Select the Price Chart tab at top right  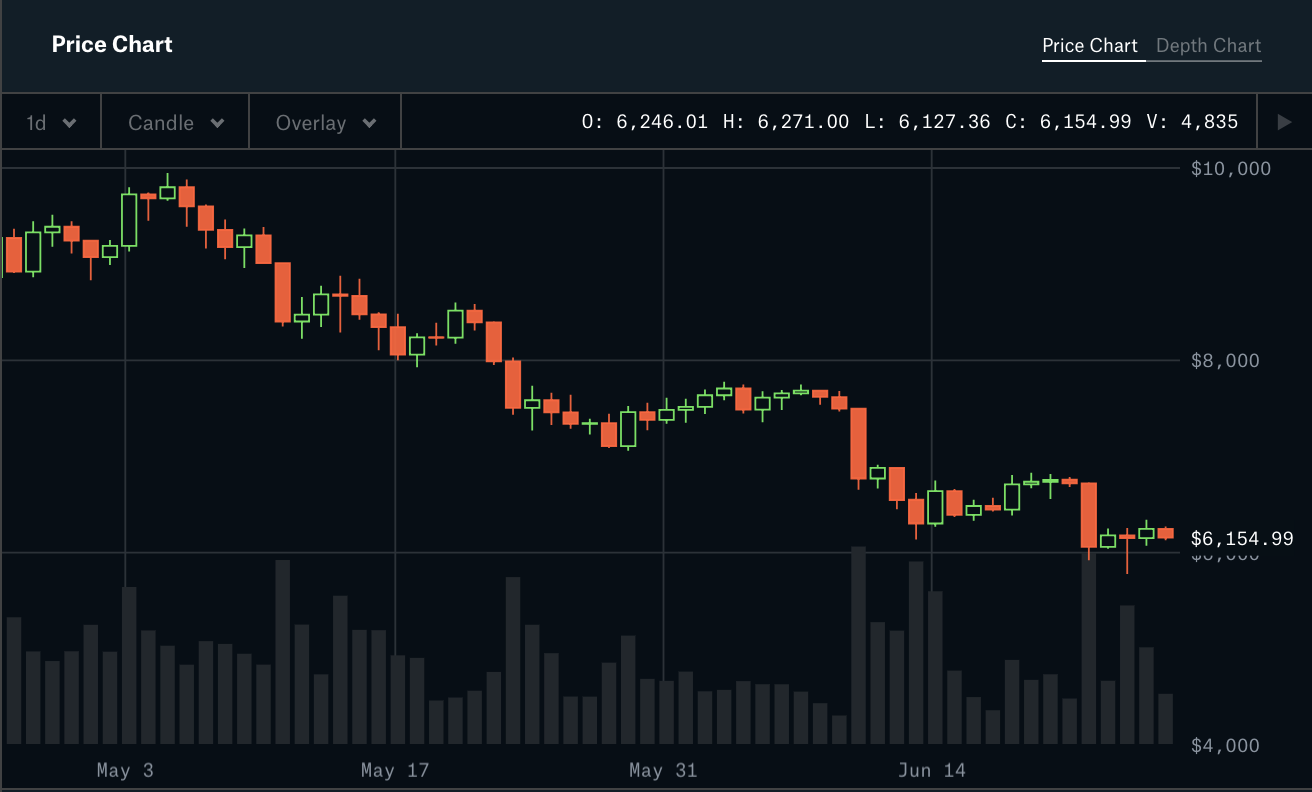point(1089,46)
